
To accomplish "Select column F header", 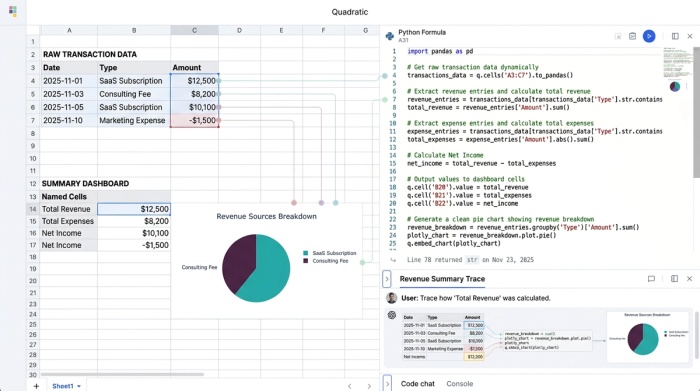I will point(323,30).
